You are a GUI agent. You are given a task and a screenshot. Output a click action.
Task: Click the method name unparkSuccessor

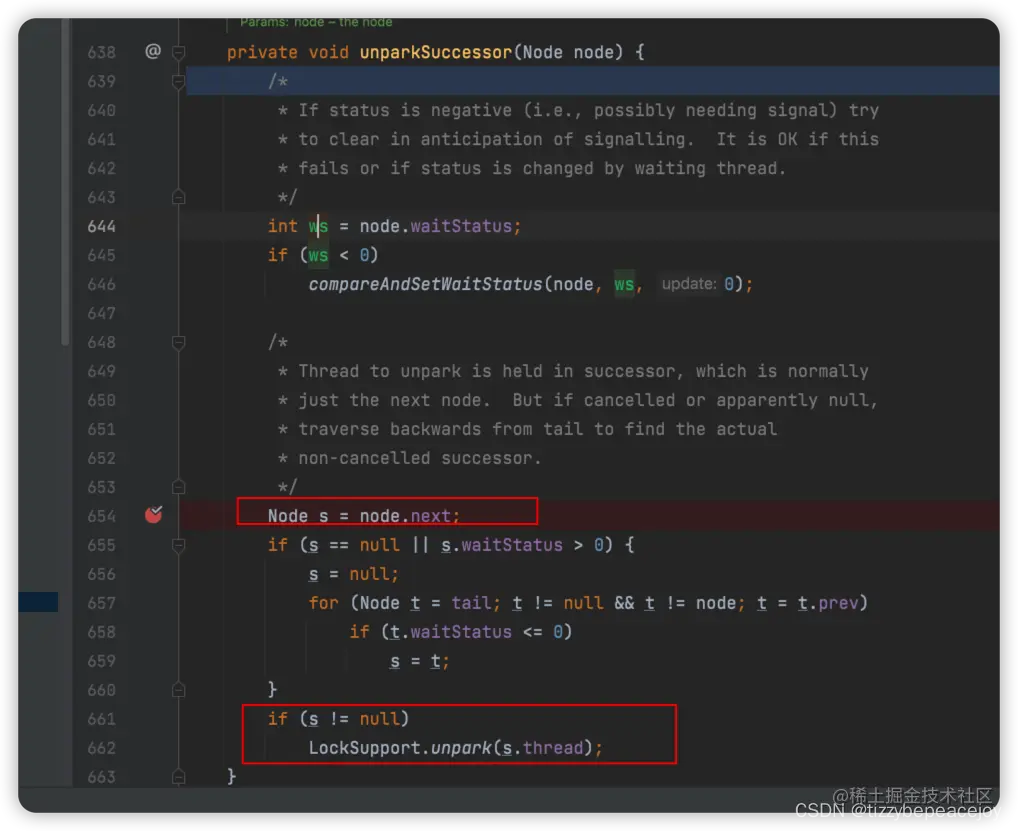pos(436,53)
